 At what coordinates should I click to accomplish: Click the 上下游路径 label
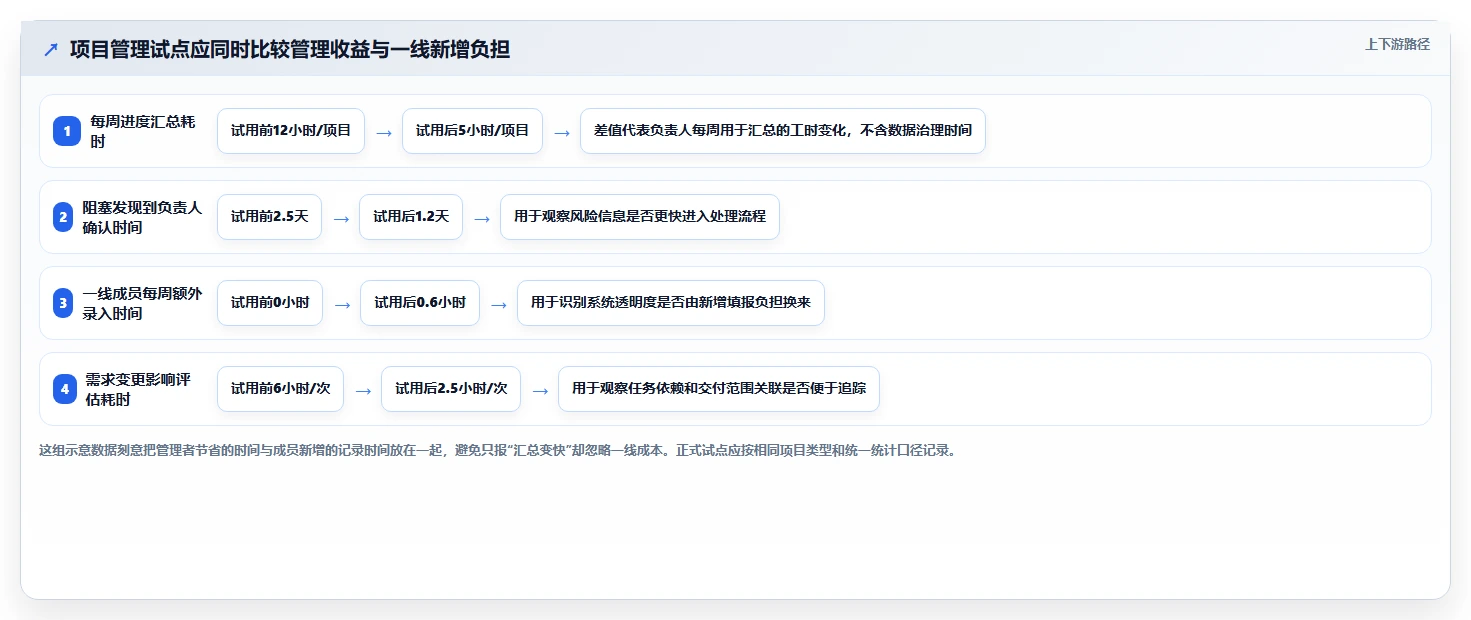(x=1397, y=44)
